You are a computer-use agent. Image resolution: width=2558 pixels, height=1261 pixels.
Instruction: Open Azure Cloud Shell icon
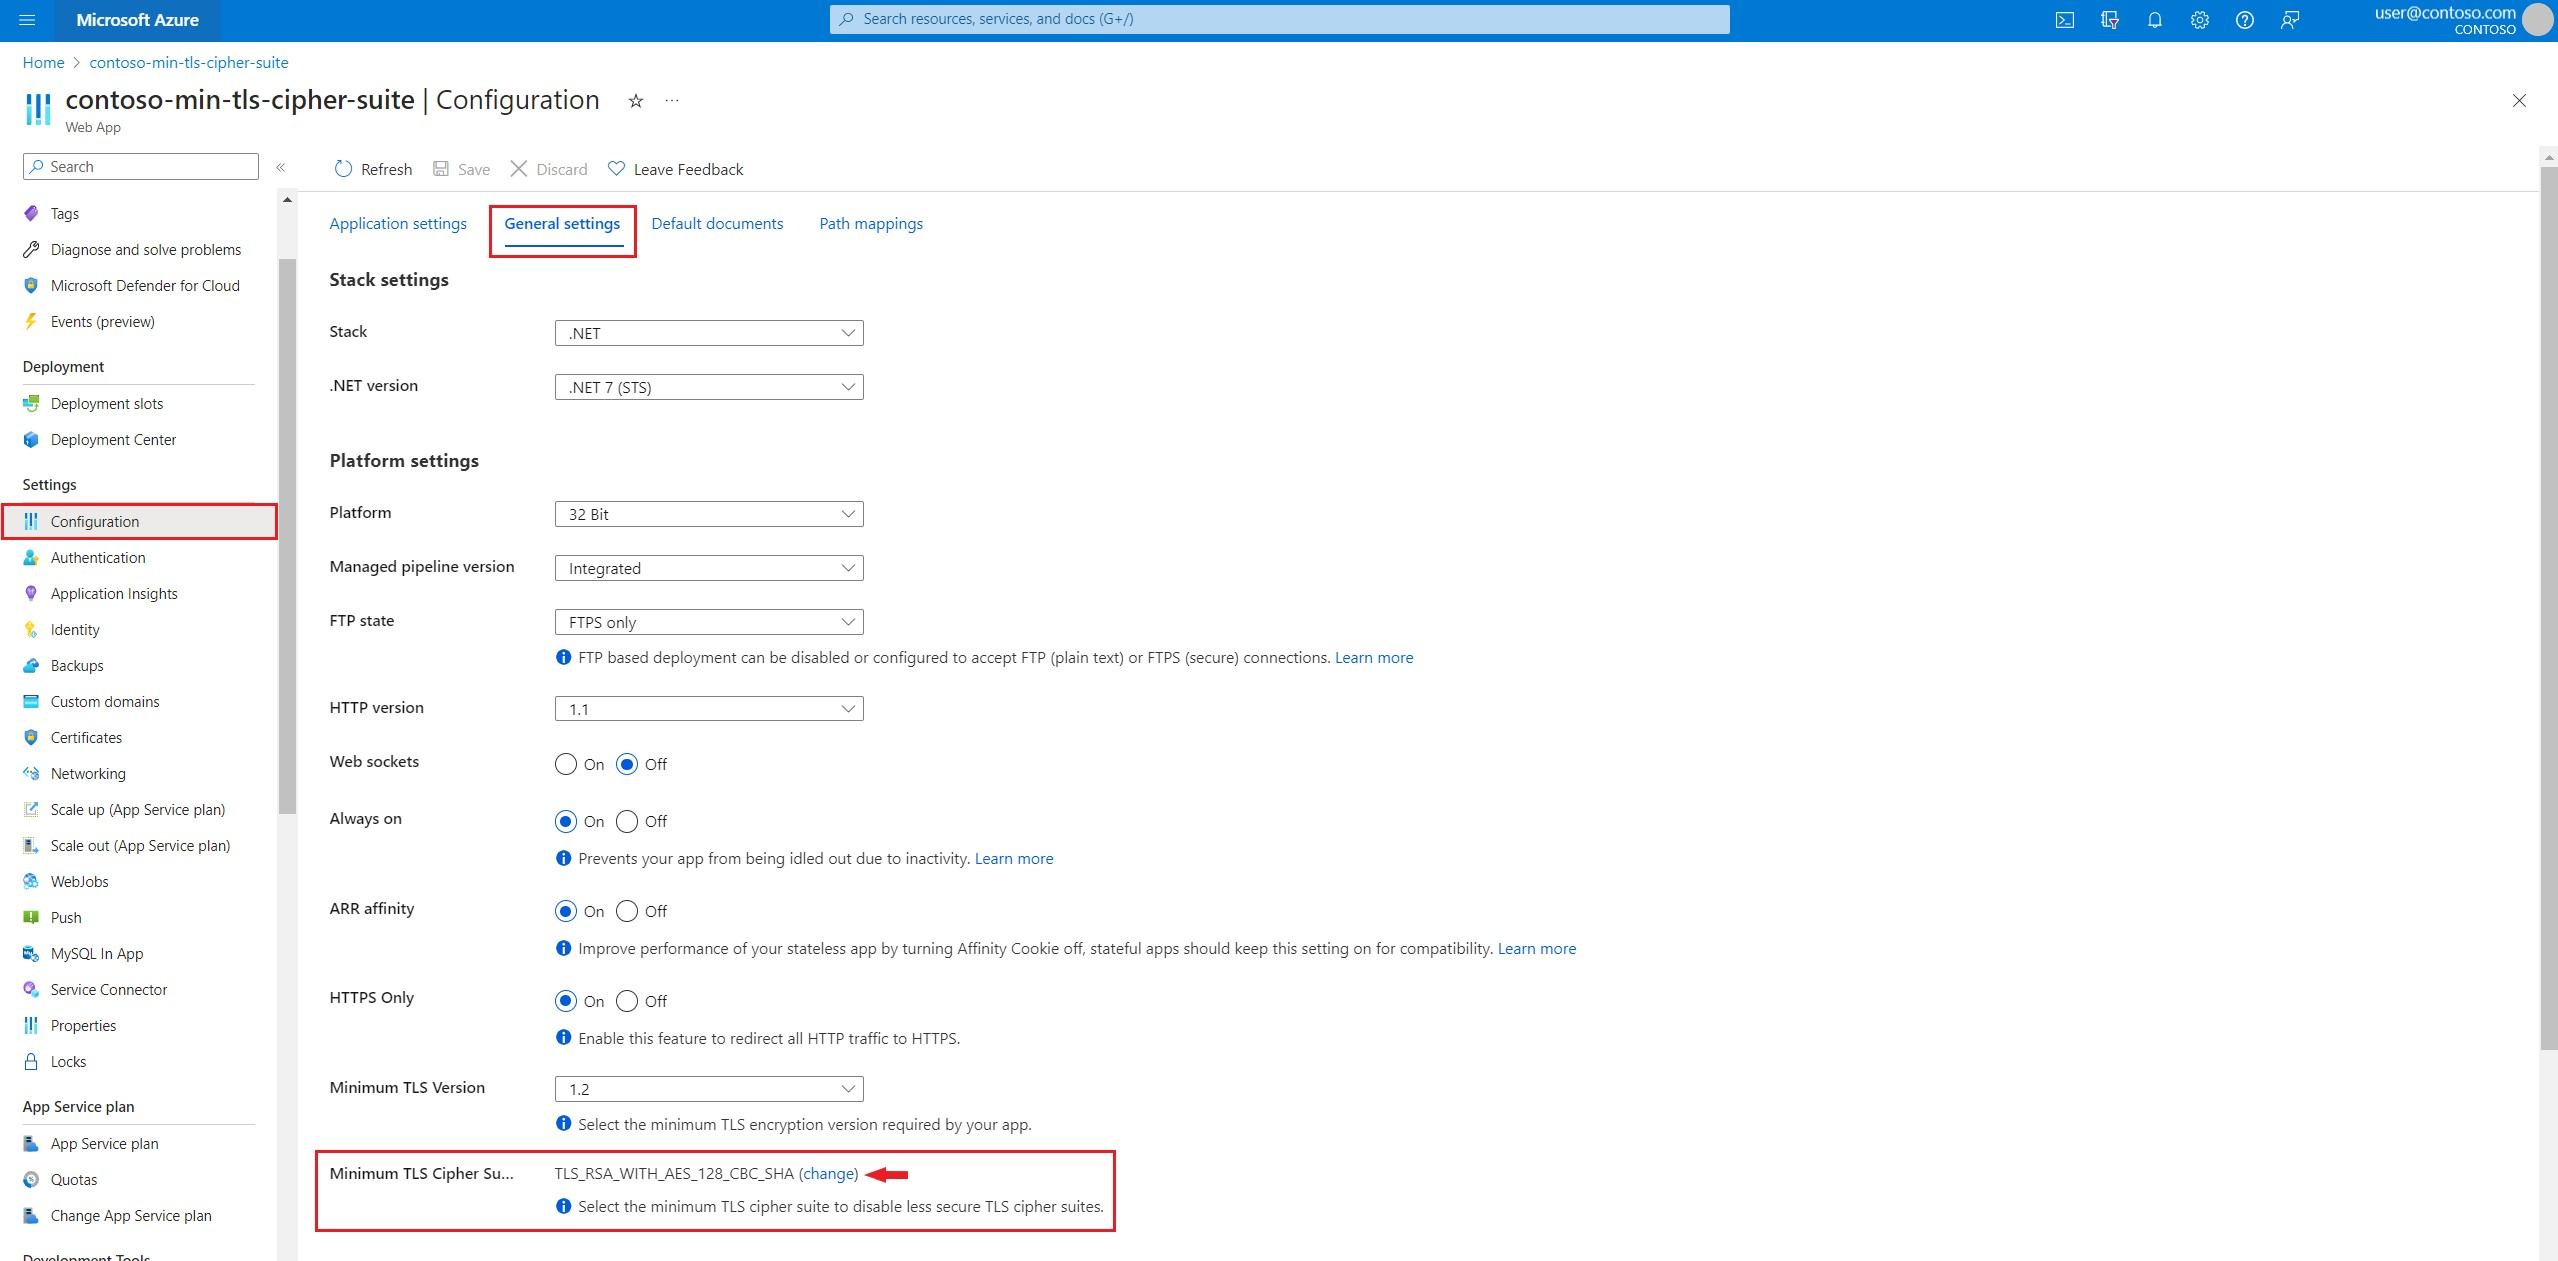pos(2064,20)
